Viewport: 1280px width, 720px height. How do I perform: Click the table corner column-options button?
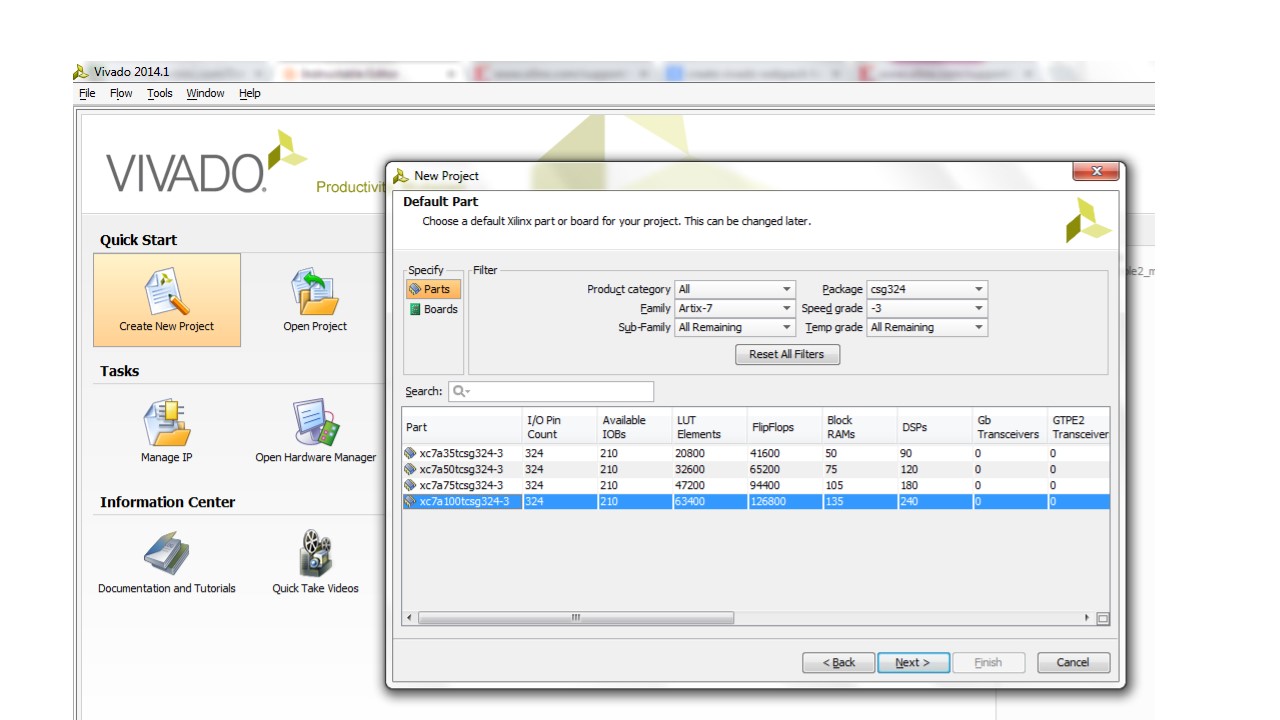click(1103, 618)
